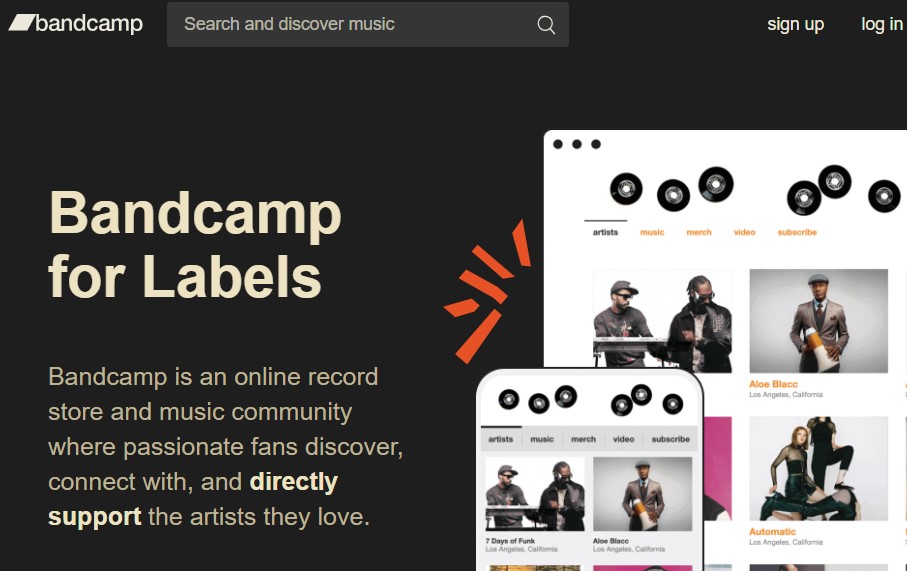
Task: Click the first vinyl record on phone mockup
Action: [x=509, y=399]
